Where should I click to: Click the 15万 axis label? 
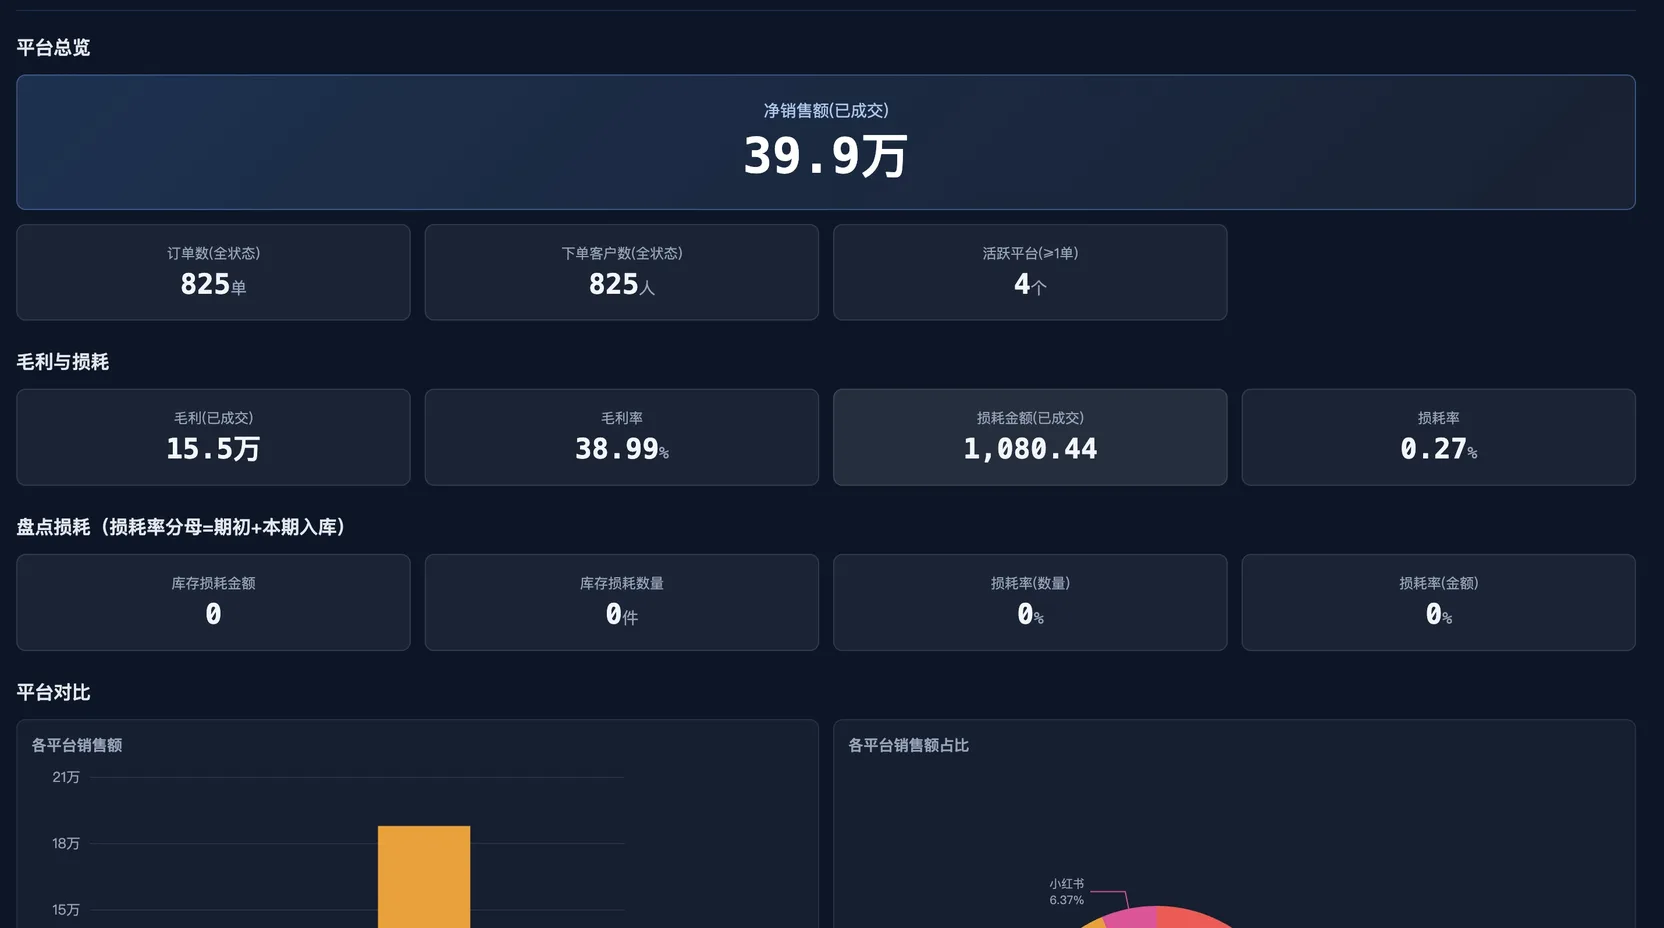point(66,910)
